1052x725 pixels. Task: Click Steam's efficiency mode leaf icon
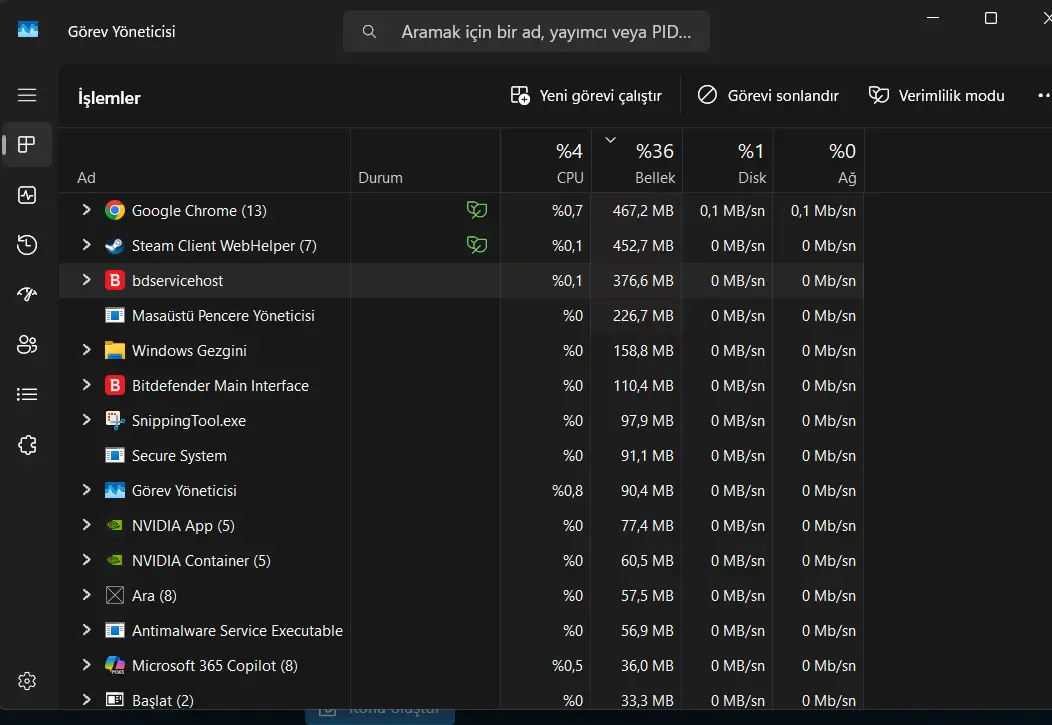[x=477, y=245]
